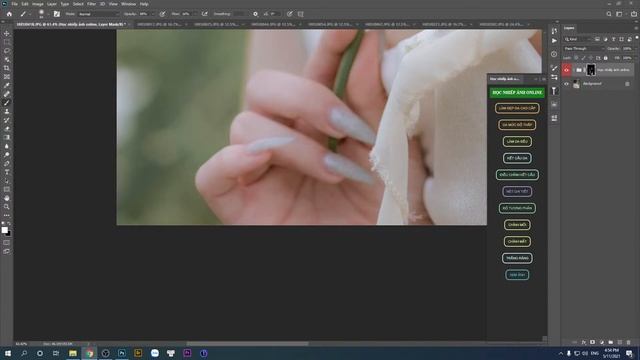This screenshot has width=640, height=360.
Task: Select the Eraser tool
Action: [7, 129]
